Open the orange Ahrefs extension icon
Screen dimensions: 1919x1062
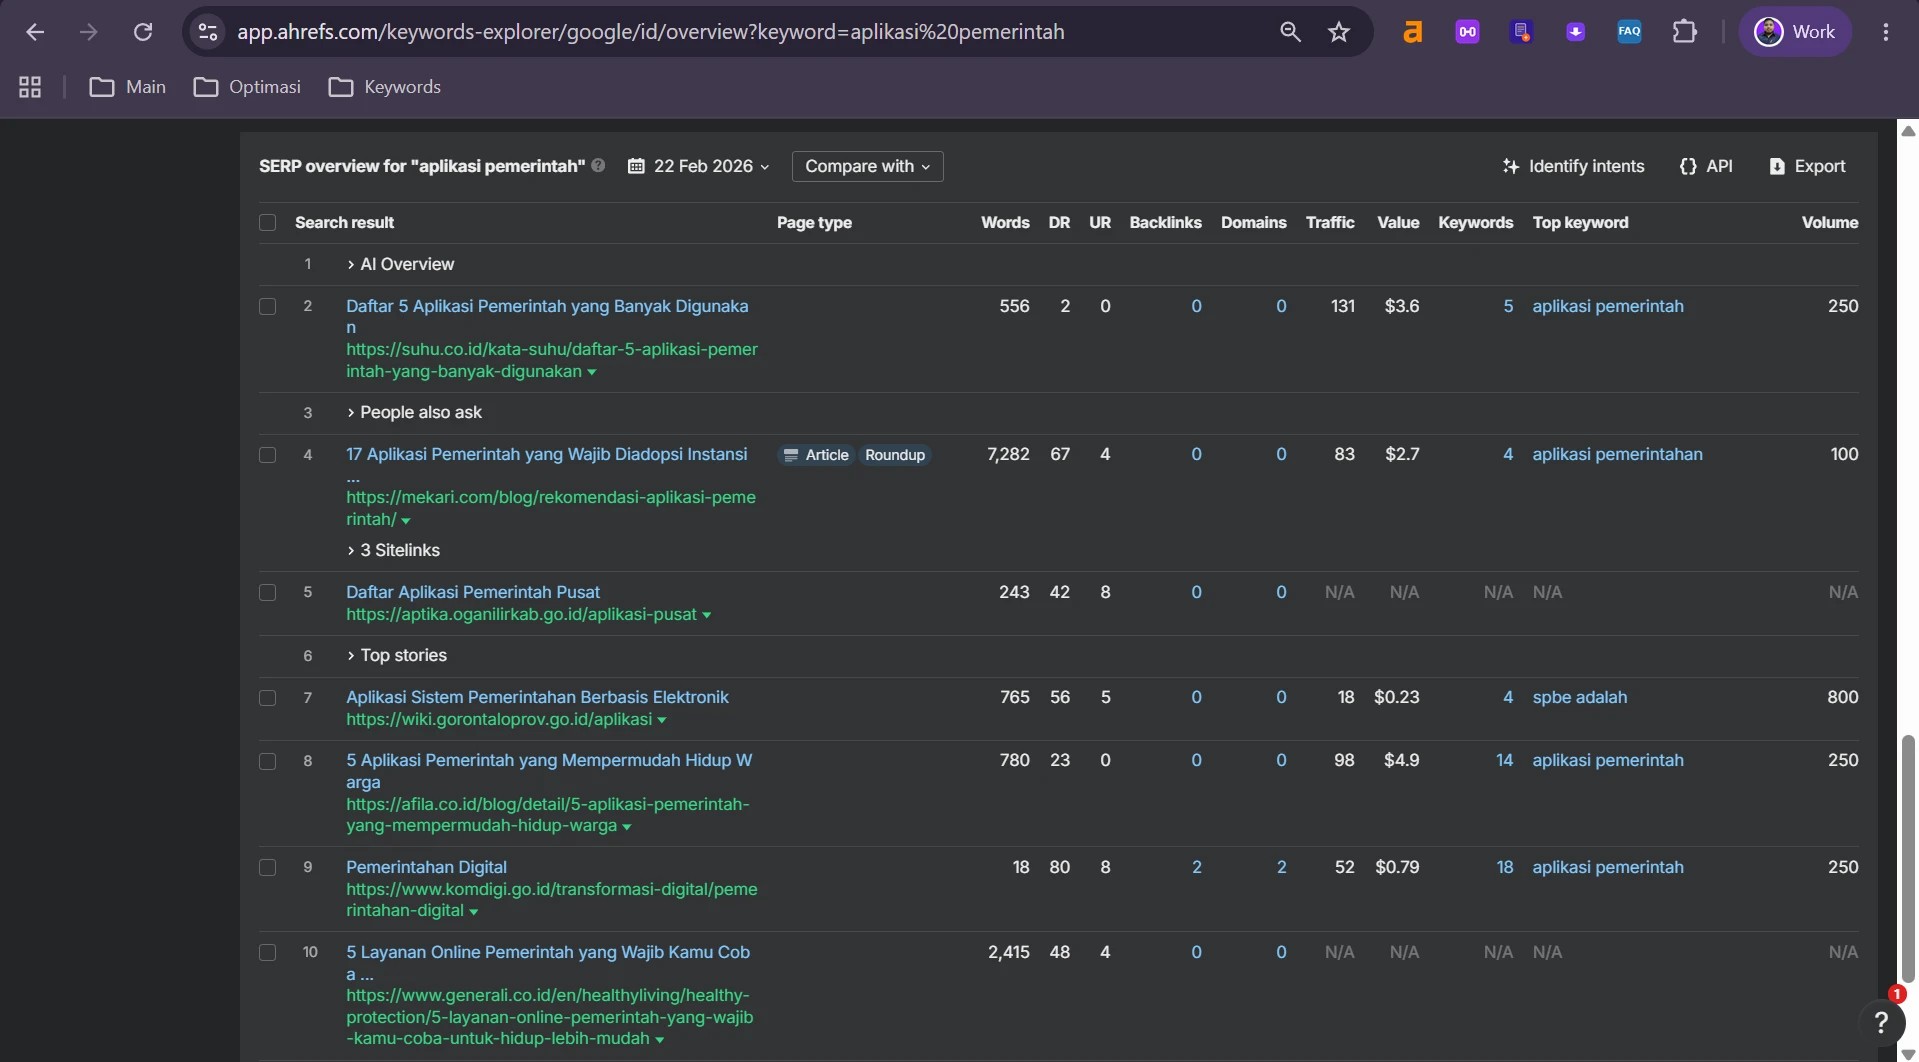tap(1412, 32)
